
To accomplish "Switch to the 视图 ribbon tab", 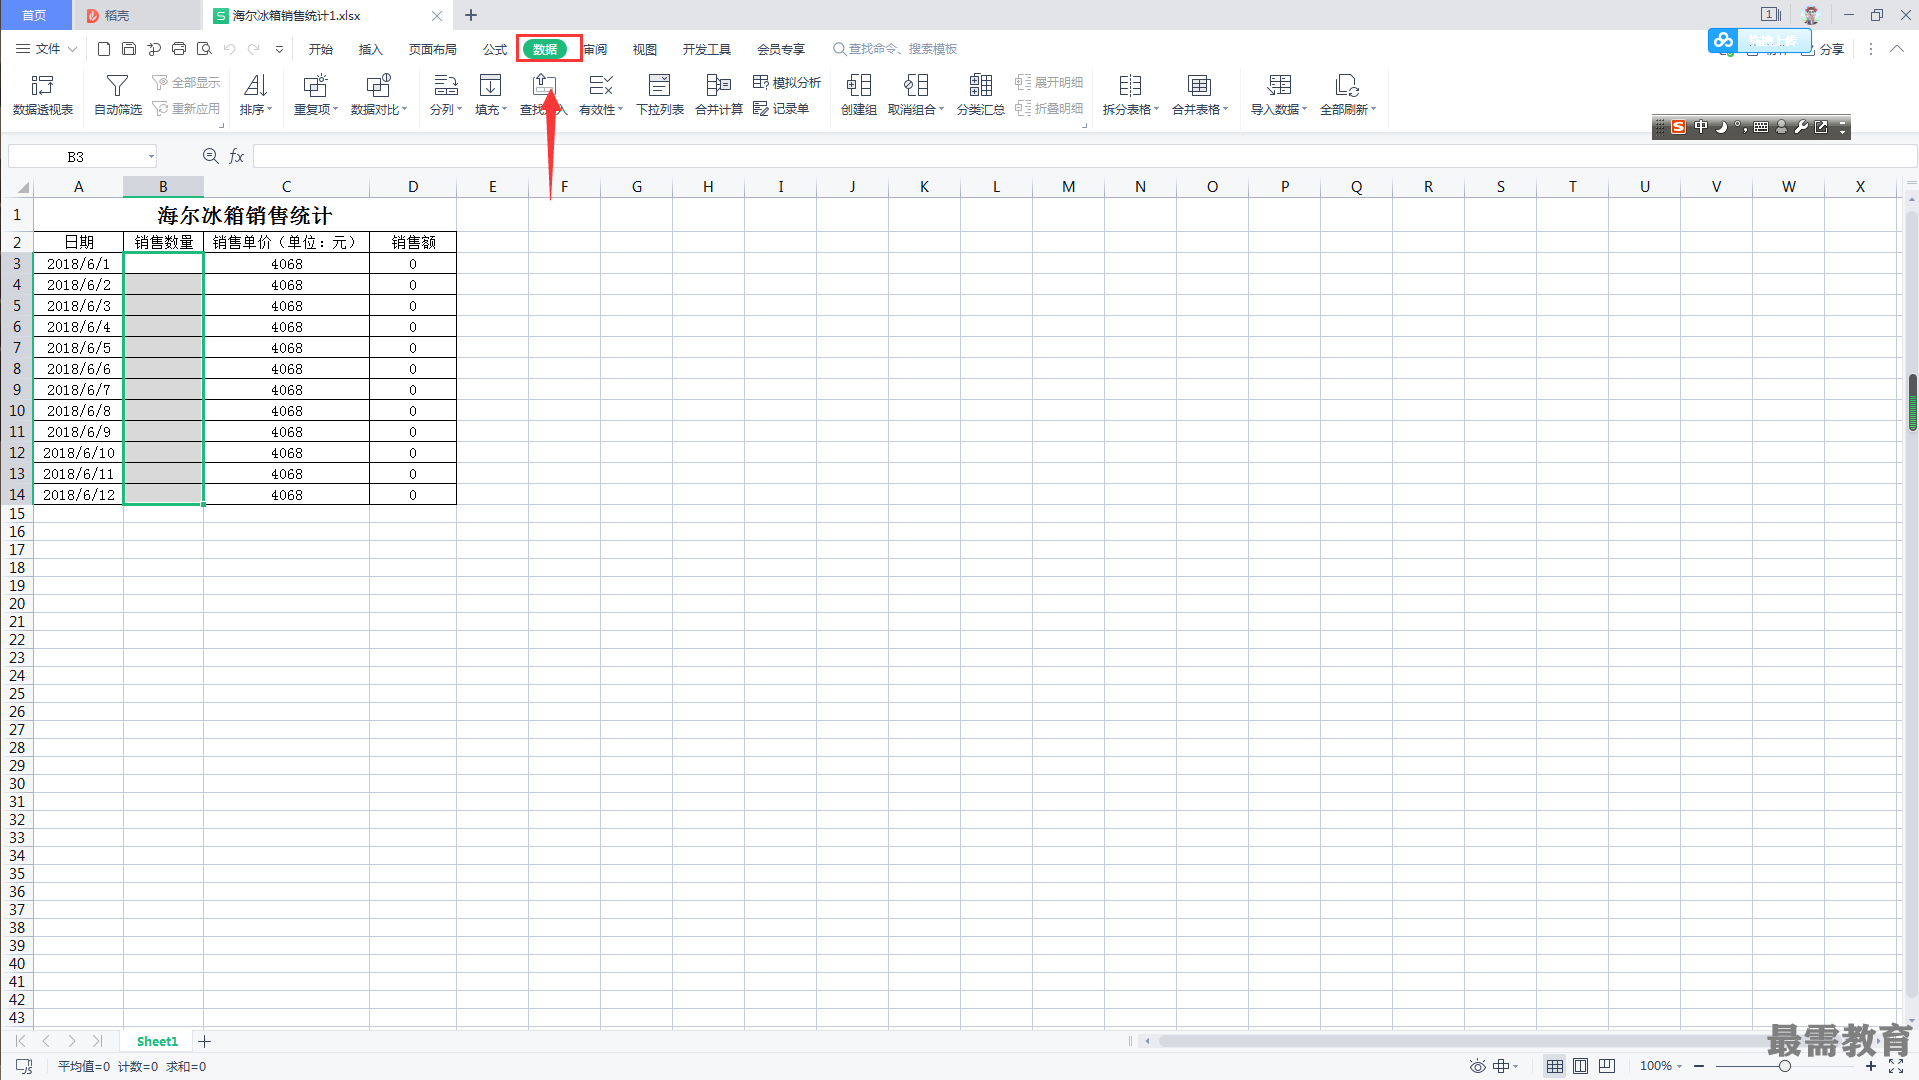I will pos(645,49).
